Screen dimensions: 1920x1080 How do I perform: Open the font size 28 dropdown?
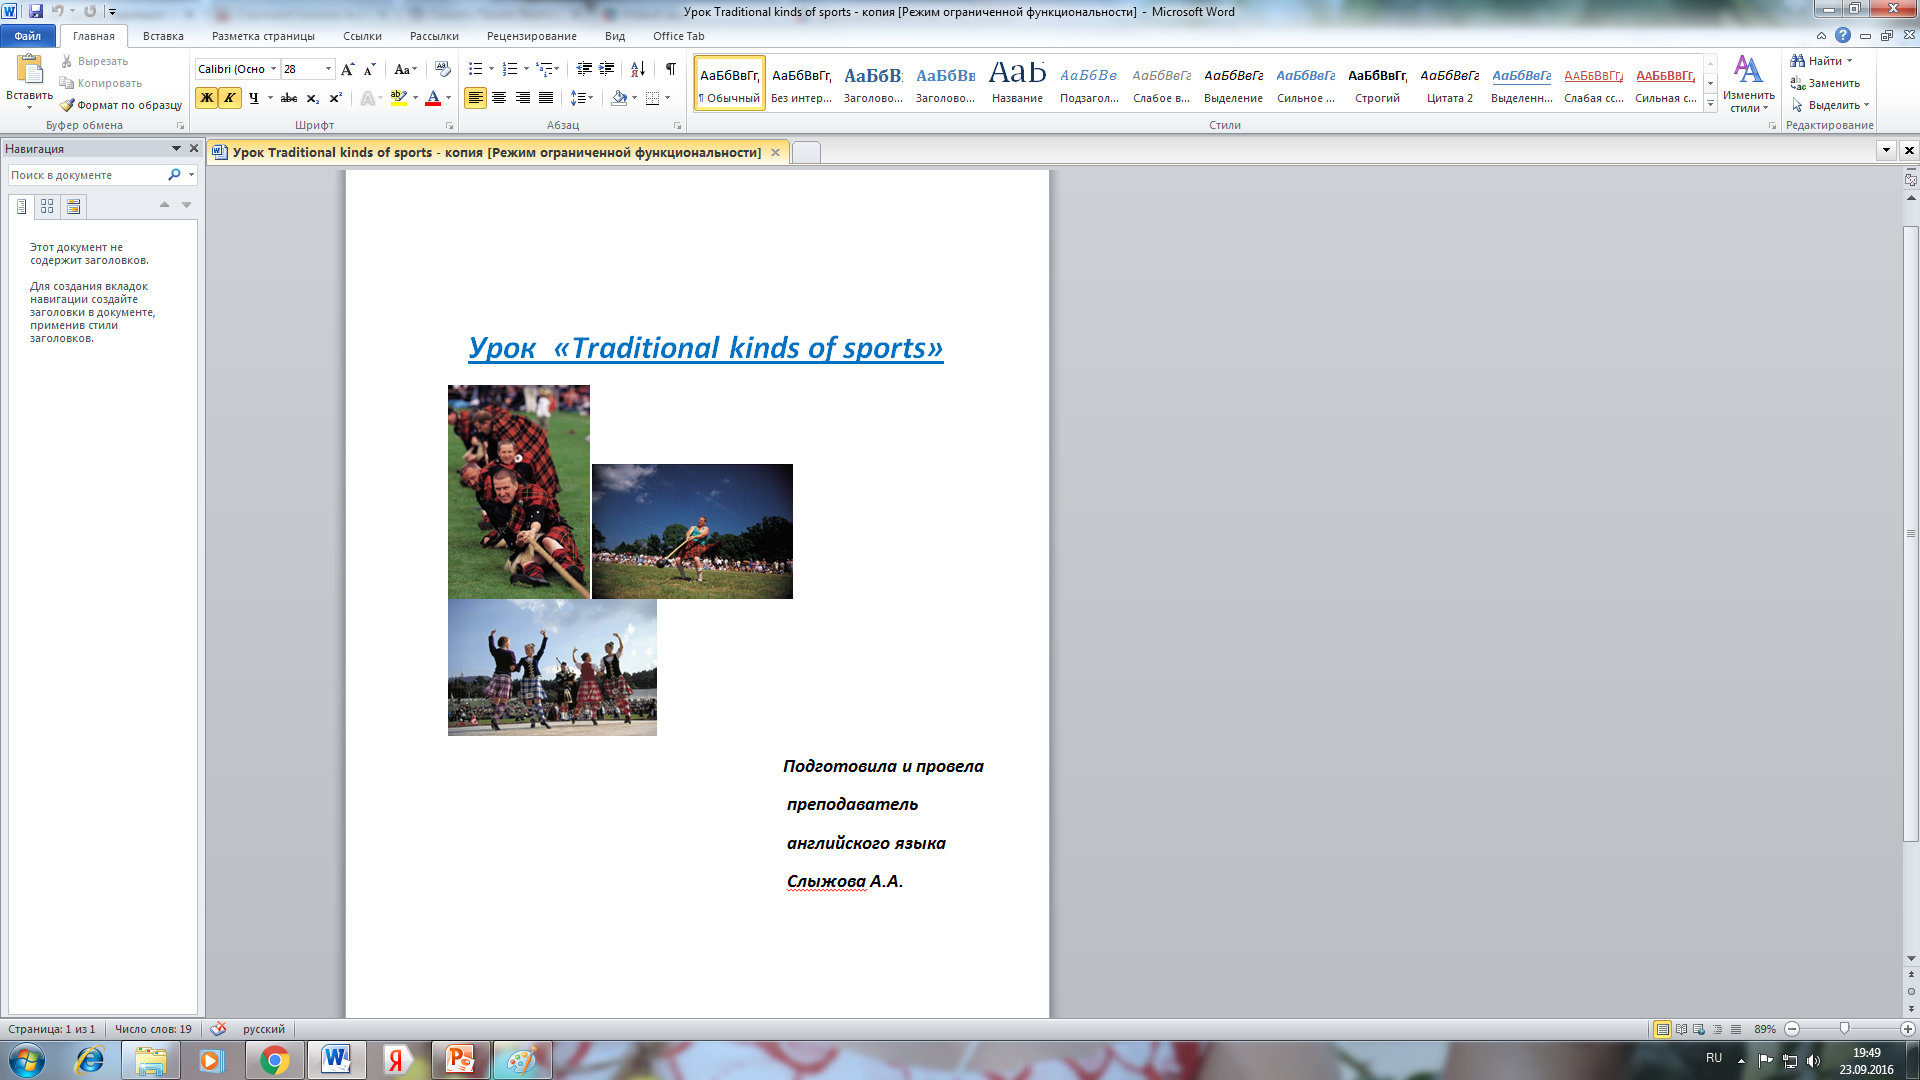328,69
